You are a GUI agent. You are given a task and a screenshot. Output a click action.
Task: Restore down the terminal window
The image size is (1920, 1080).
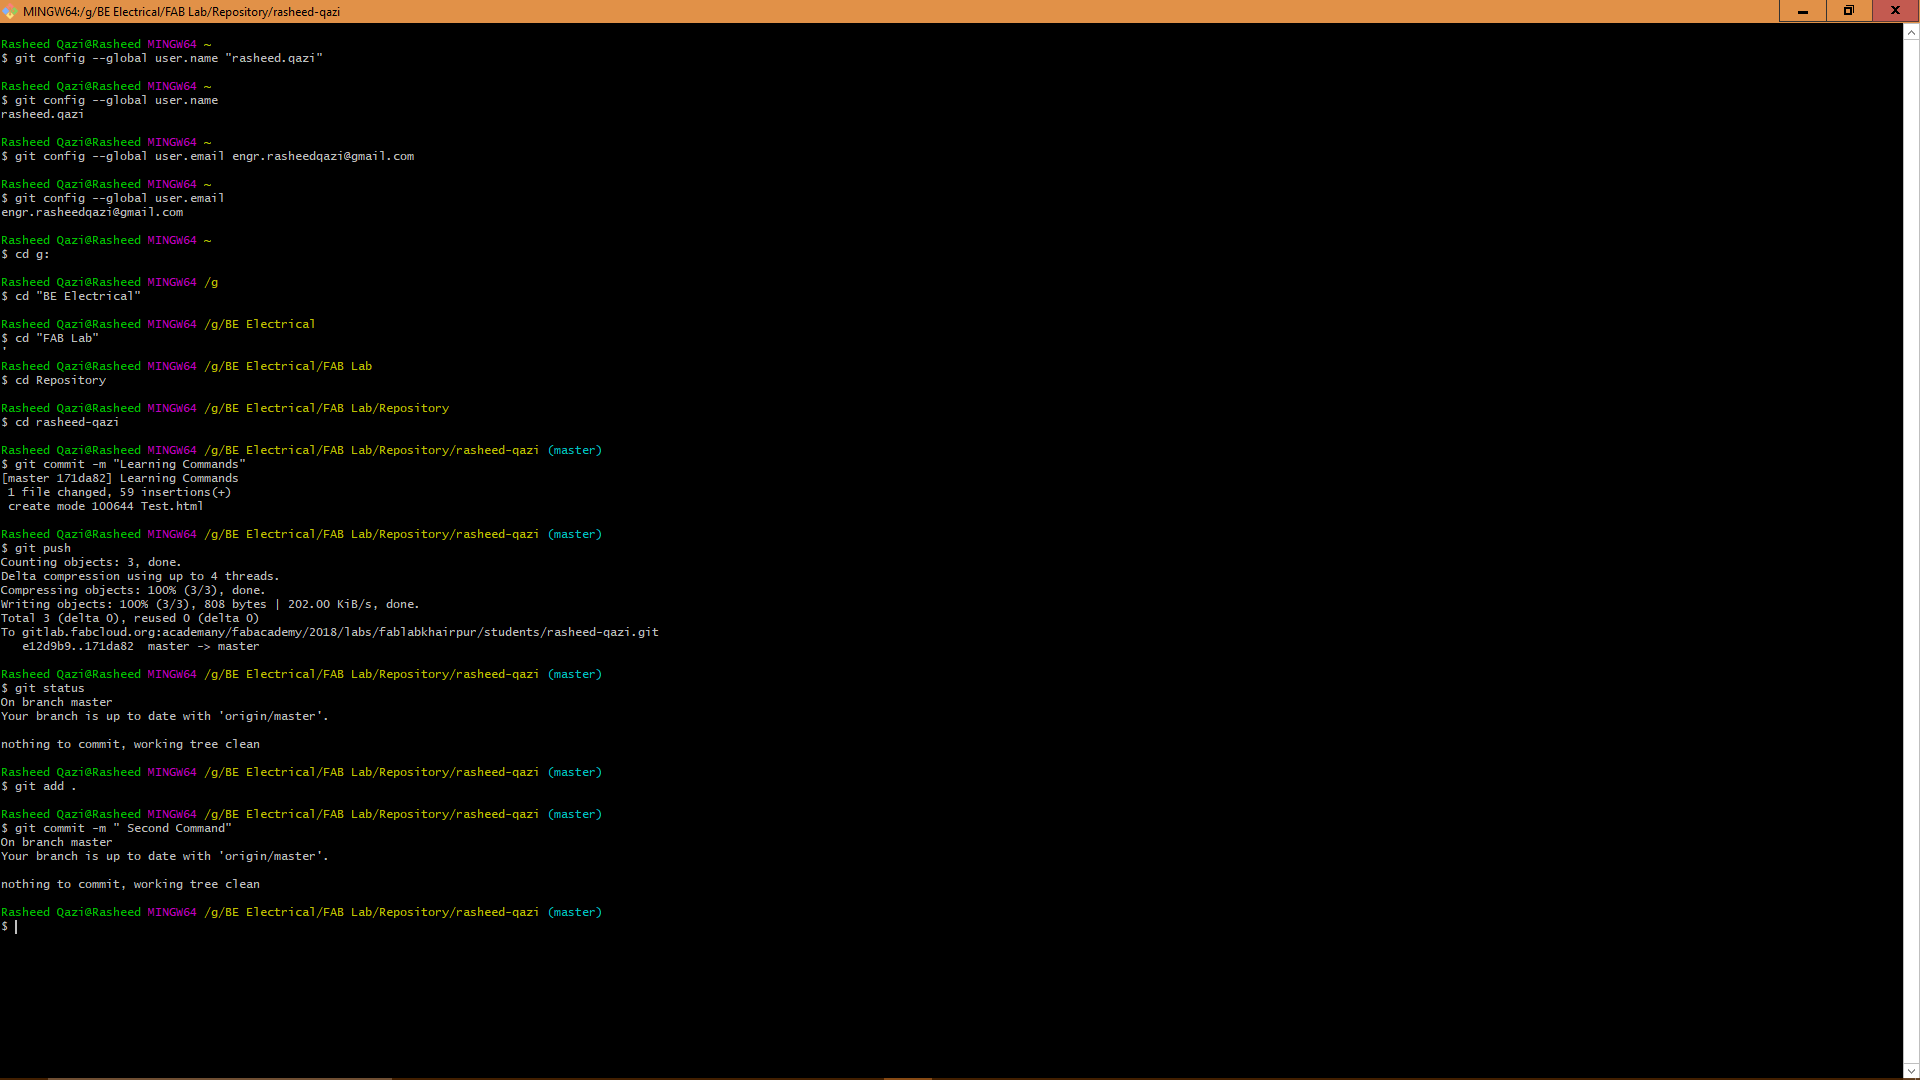coord(1848,11)
